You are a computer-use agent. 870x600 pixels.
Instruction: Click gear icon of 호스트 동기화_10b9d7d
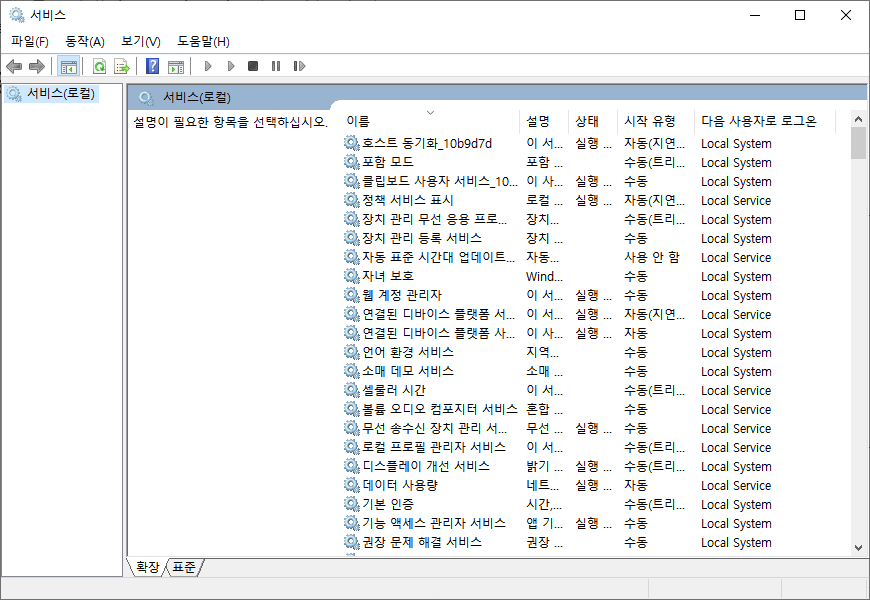pyautogui.click(x=352, y=143)
